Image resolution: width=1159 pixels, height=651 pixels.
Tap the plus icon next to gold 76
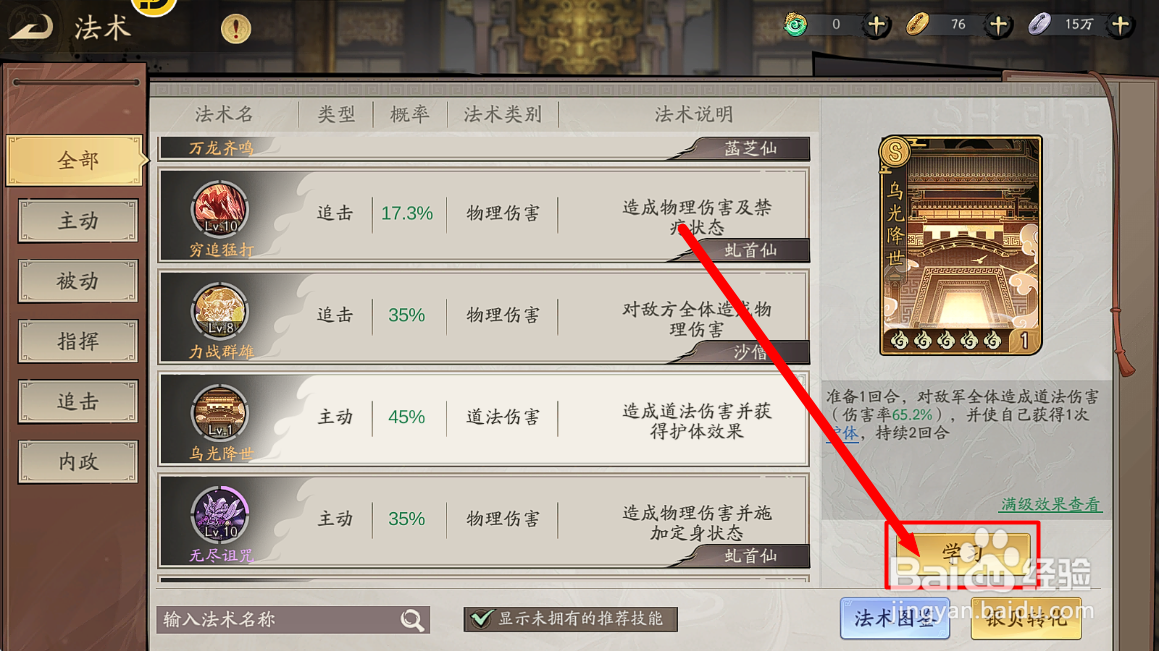click(999, 24)
